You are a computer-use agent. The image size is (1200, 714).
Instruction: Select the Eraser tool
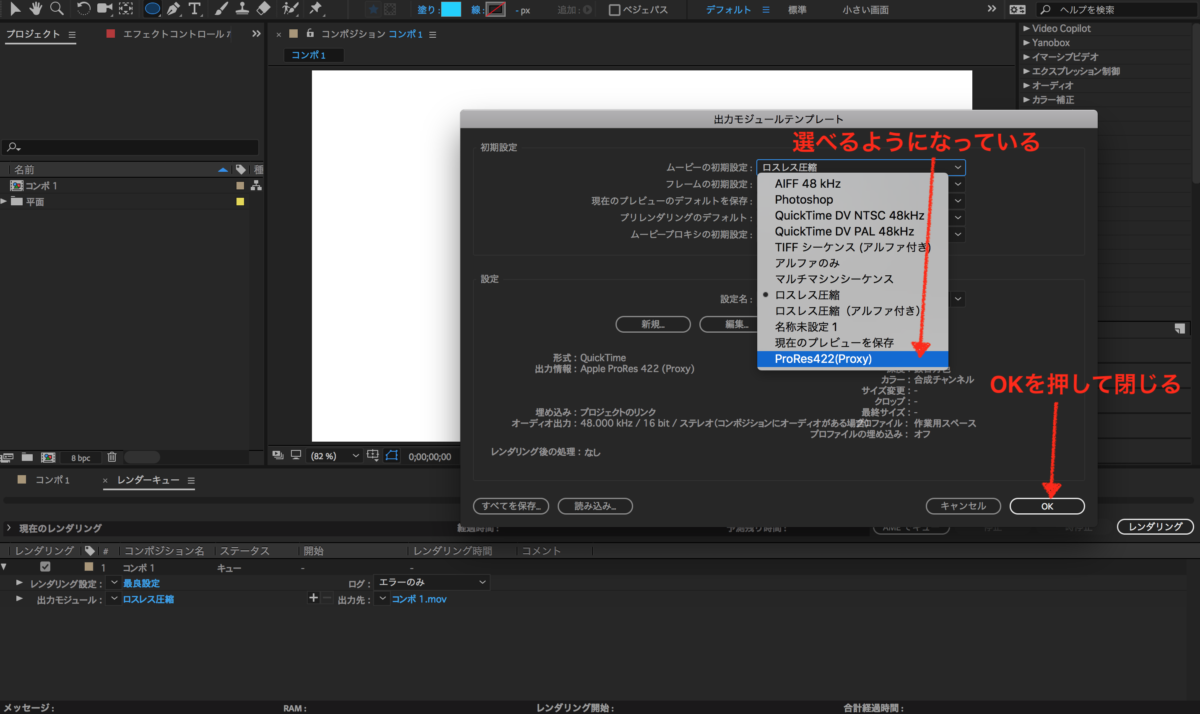tap(263, 9)
